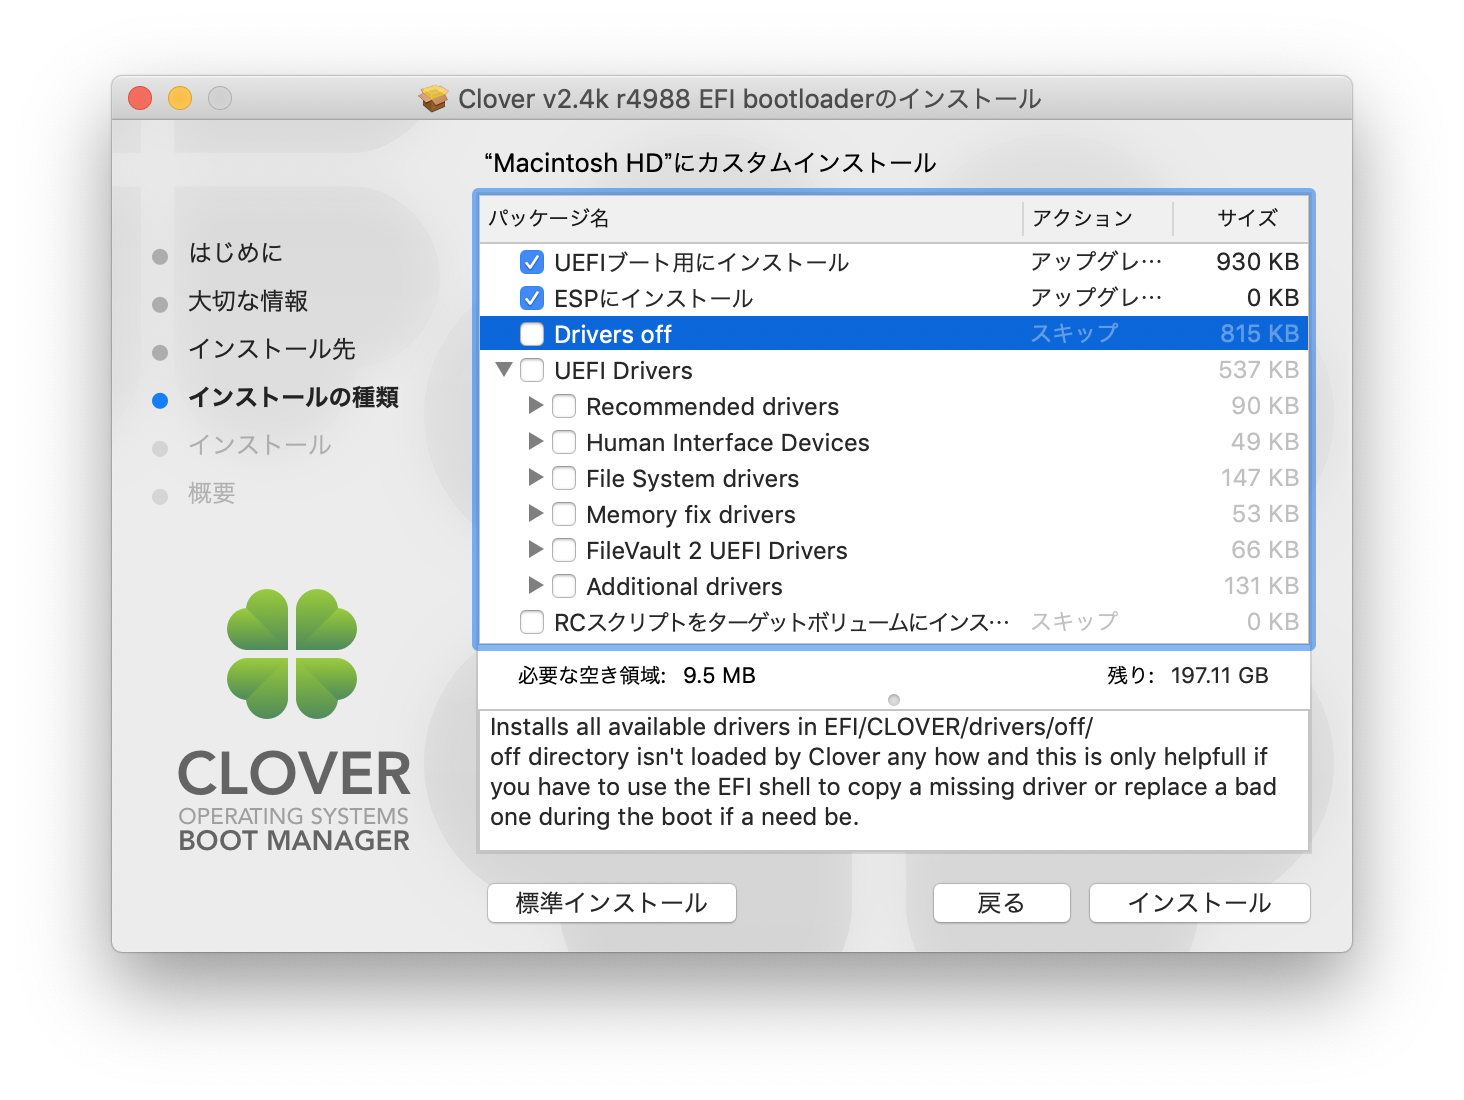The image size is (1464, 1100).
Task: Click the 815 KB size value
Action: [1259, 334]
